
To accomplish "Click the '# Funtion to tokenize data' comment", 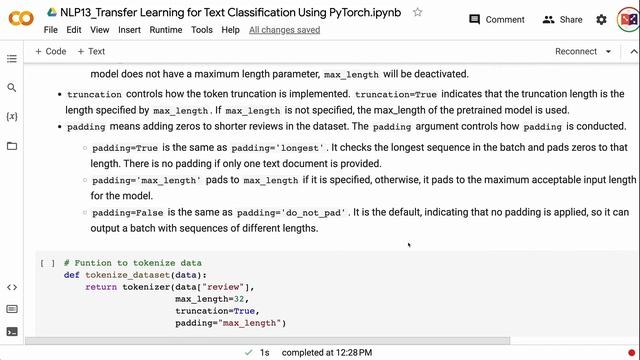I will tap(133, 263).
